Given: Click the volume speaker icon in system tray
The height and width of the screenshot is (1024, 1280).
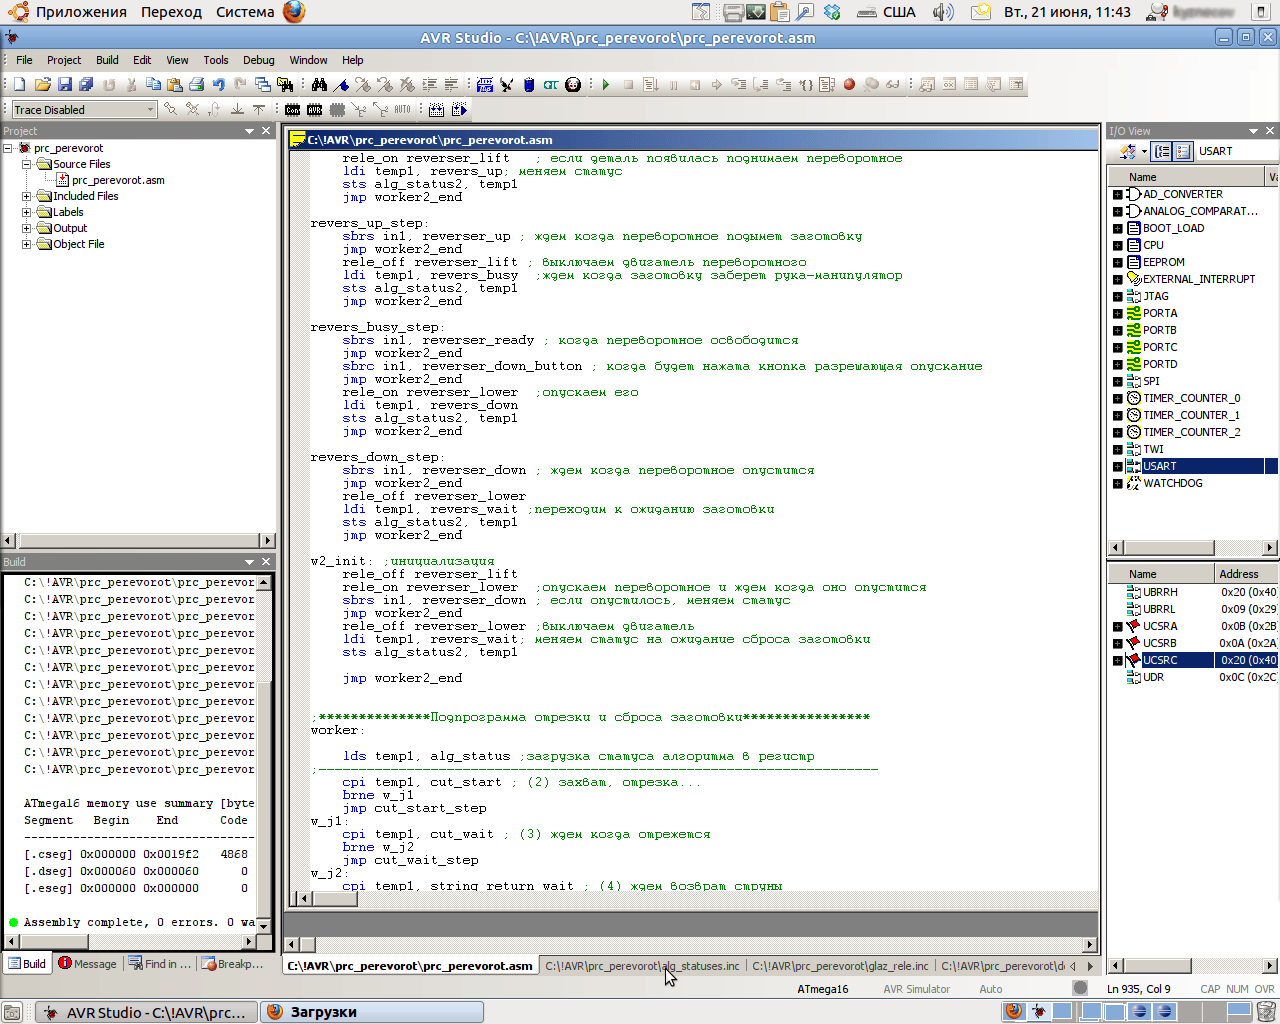Looking at the screenshot, I should [x=942, y=12].
